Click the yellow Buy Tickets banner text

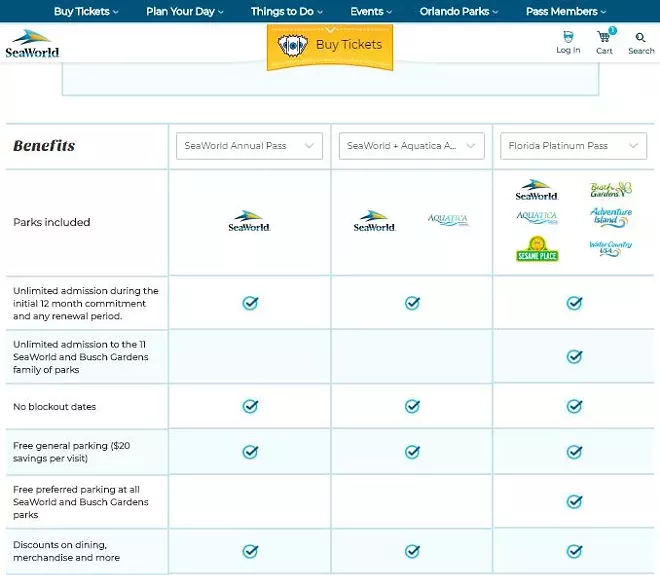click(x=349, y=45)
